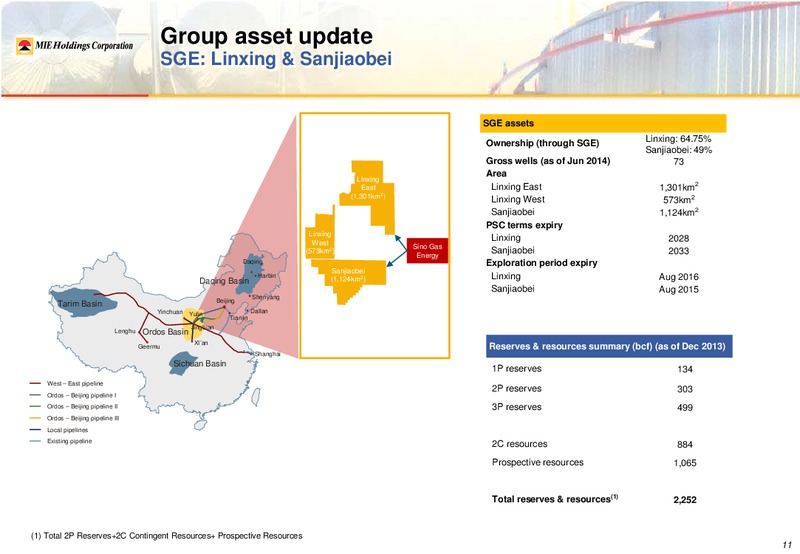
Task: Click the Harbin city label
Action: click(x=267, y=275)
